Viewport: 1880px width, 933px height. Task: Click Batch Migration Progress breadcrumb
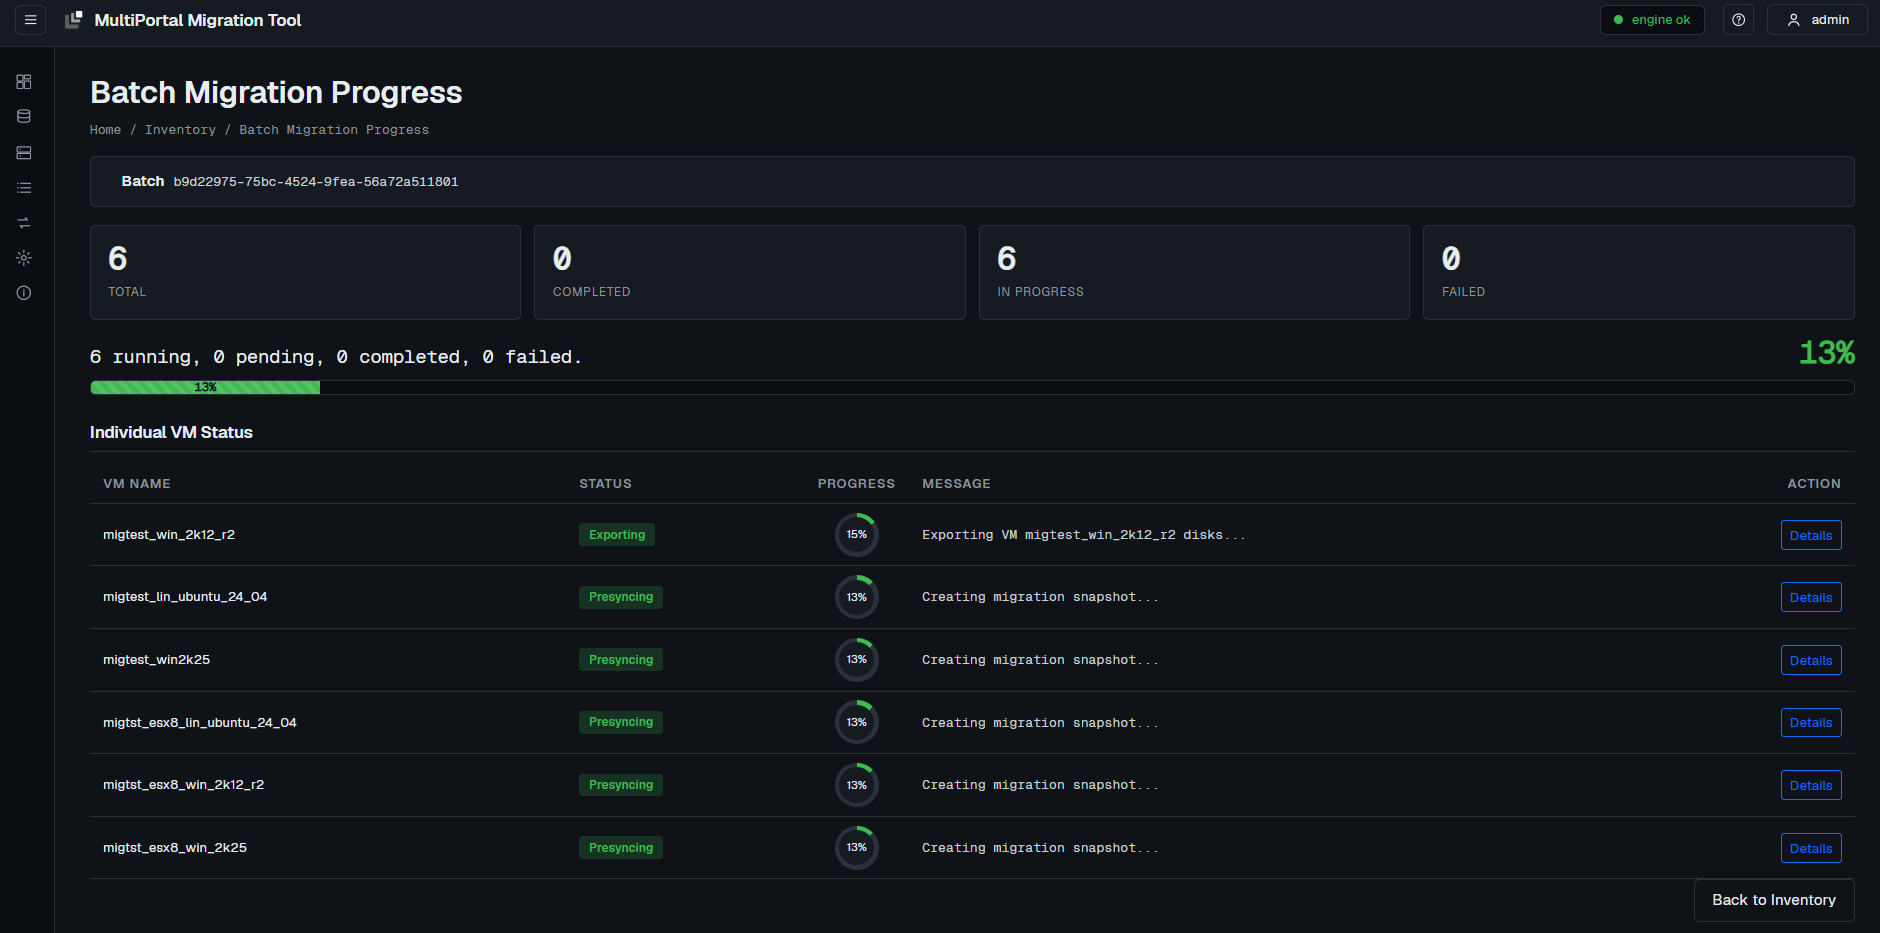pos(334,130)
